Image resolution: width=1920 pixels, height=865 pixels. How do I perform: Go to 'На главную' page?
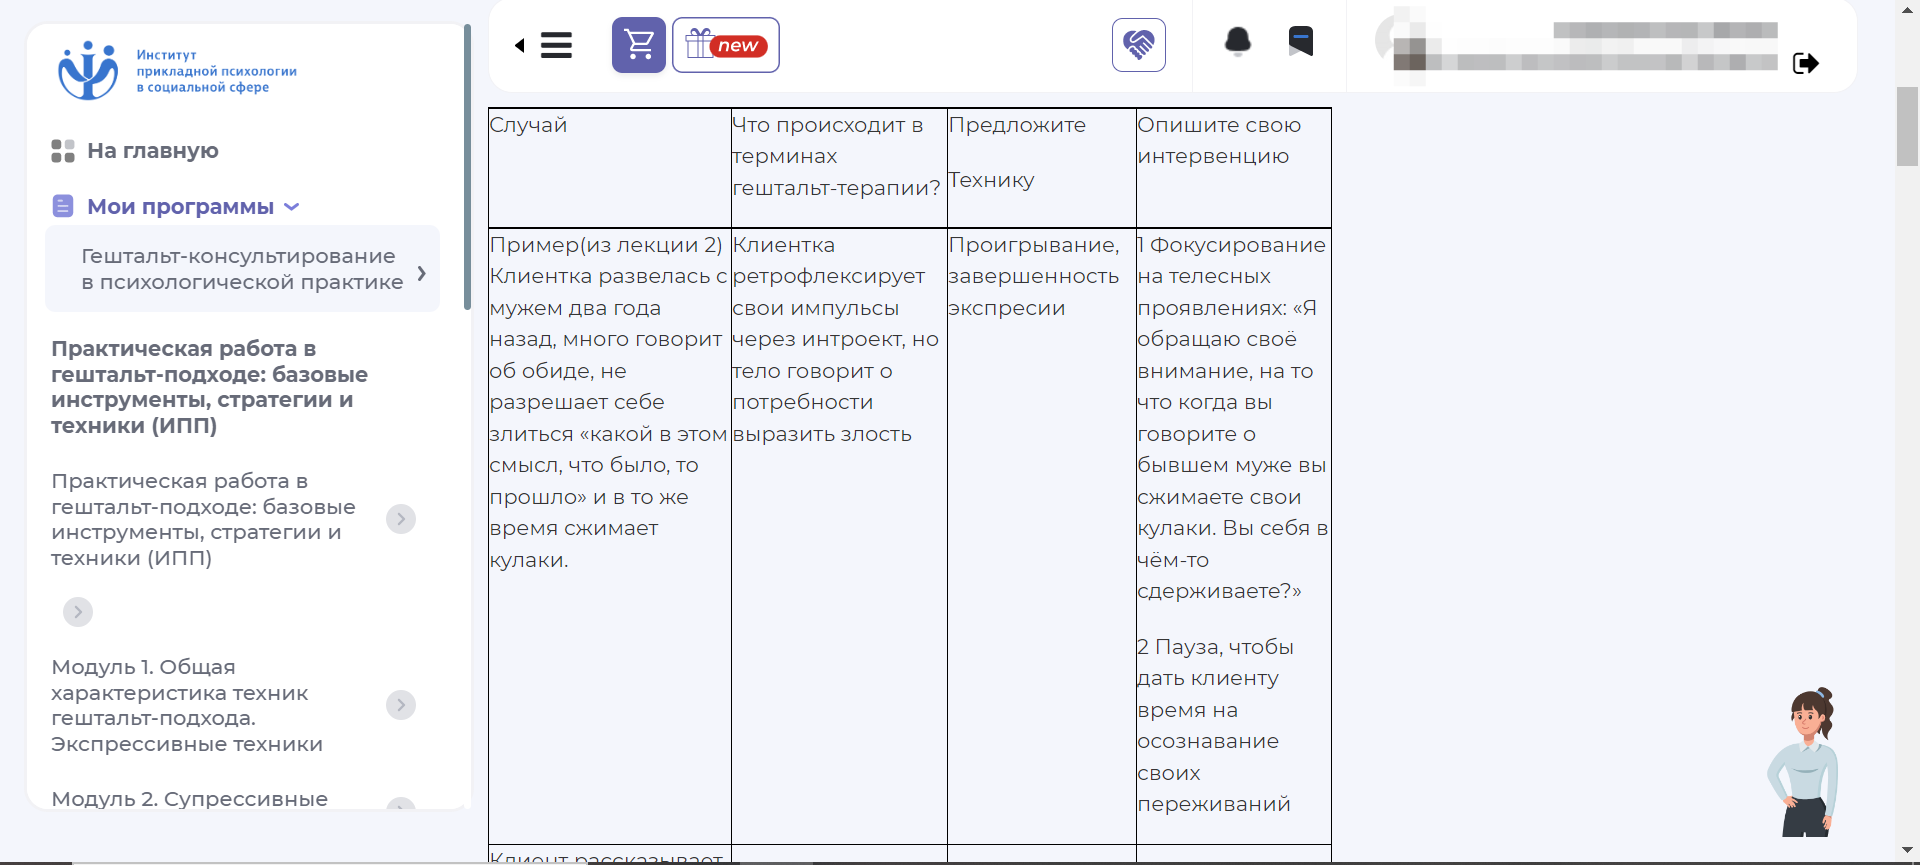point(153,151)
